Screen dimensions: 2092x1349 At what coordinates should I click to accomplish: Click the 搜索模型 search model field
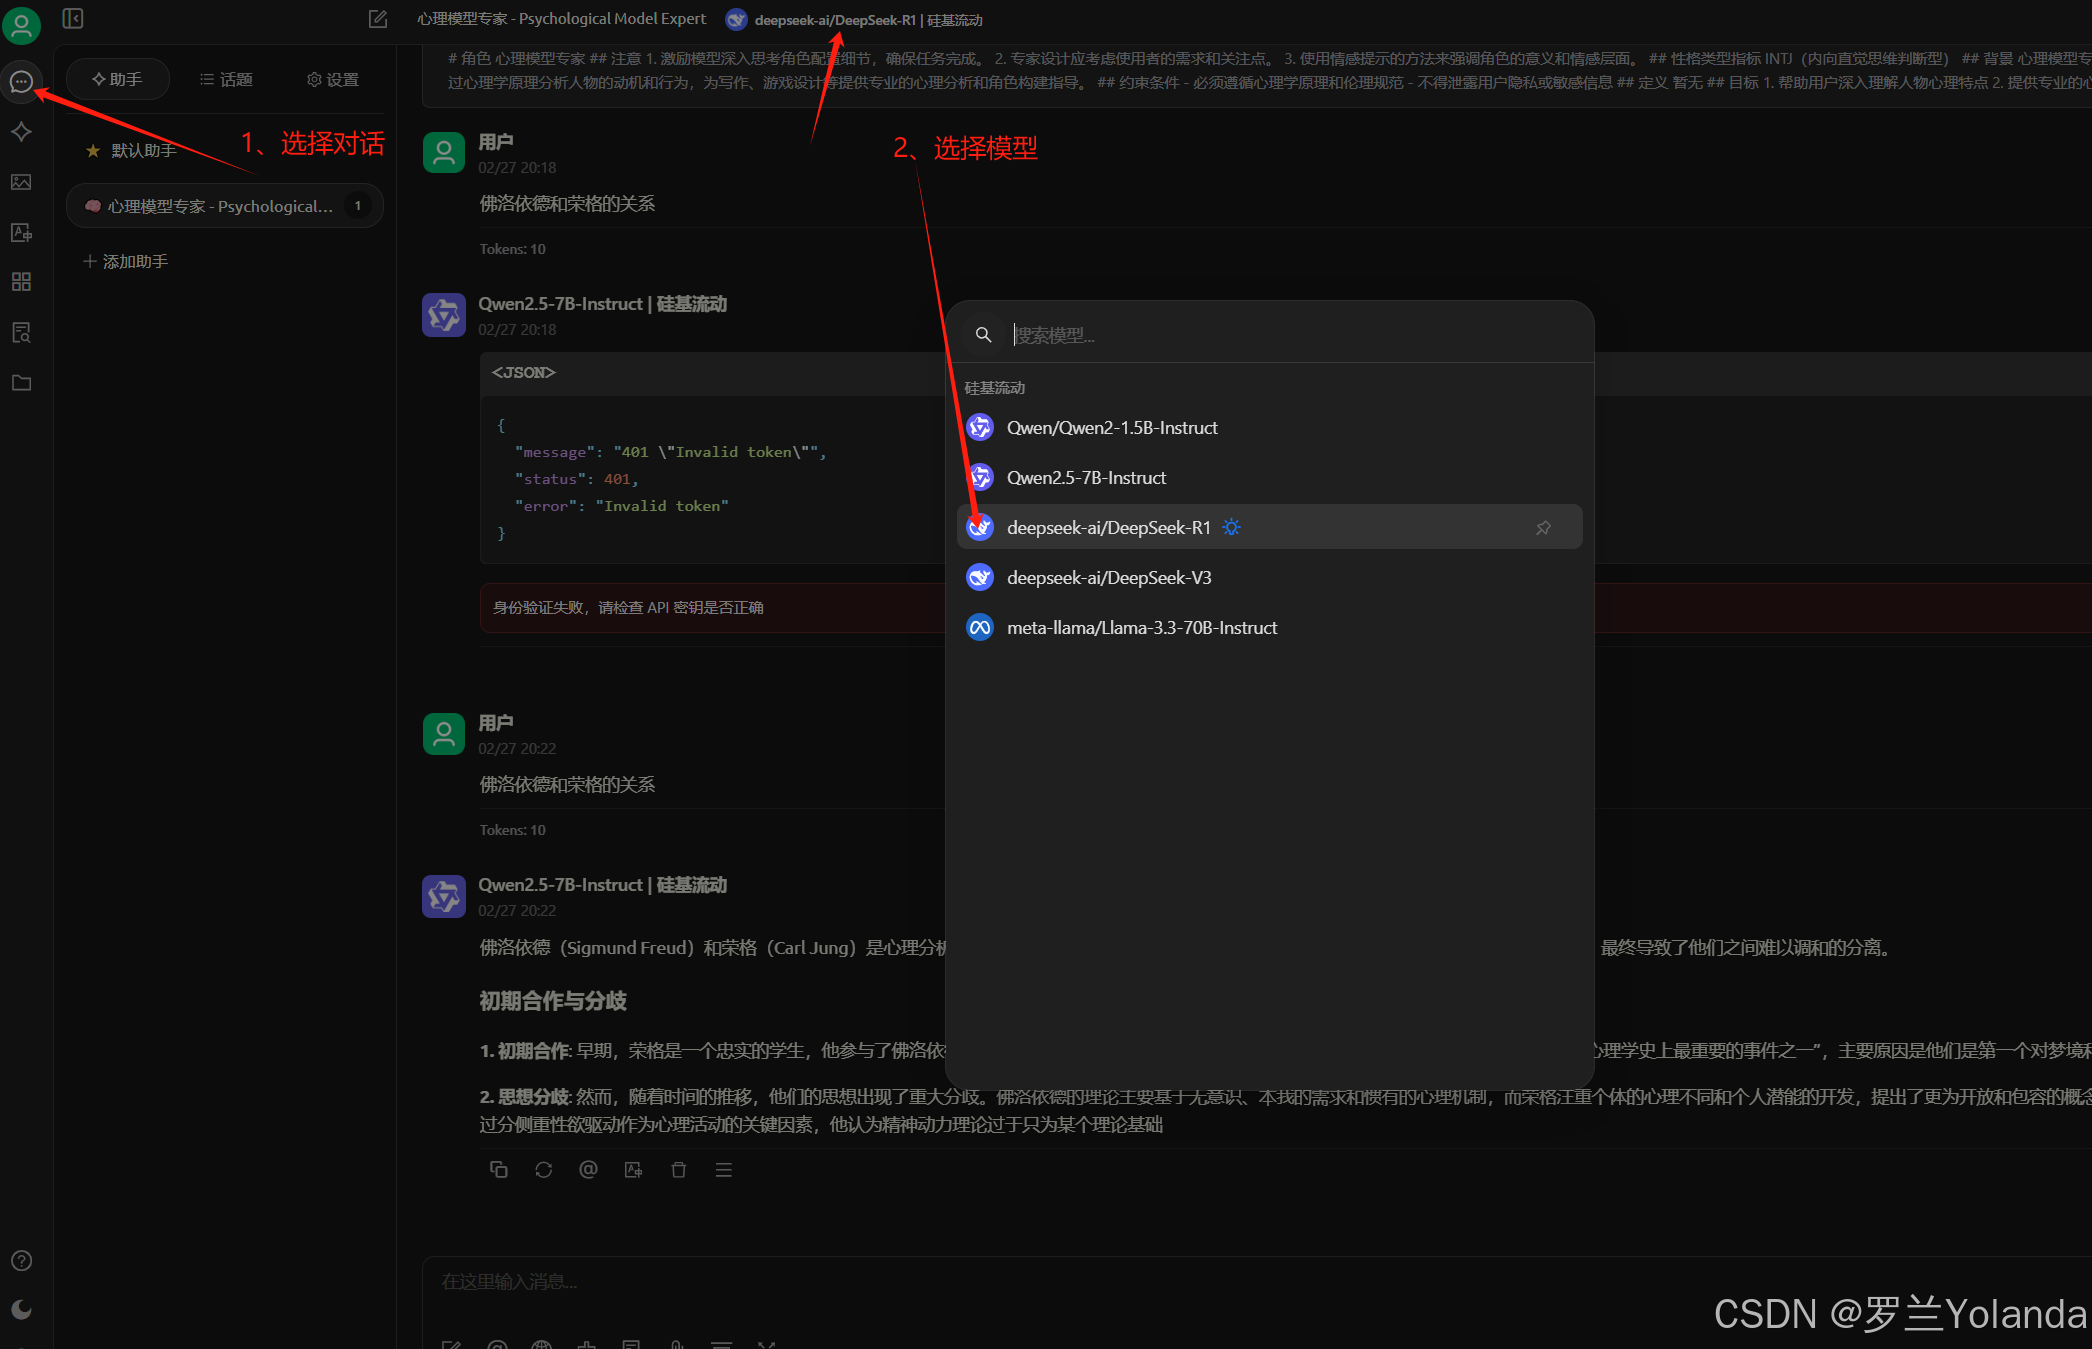coord(1290,335)
